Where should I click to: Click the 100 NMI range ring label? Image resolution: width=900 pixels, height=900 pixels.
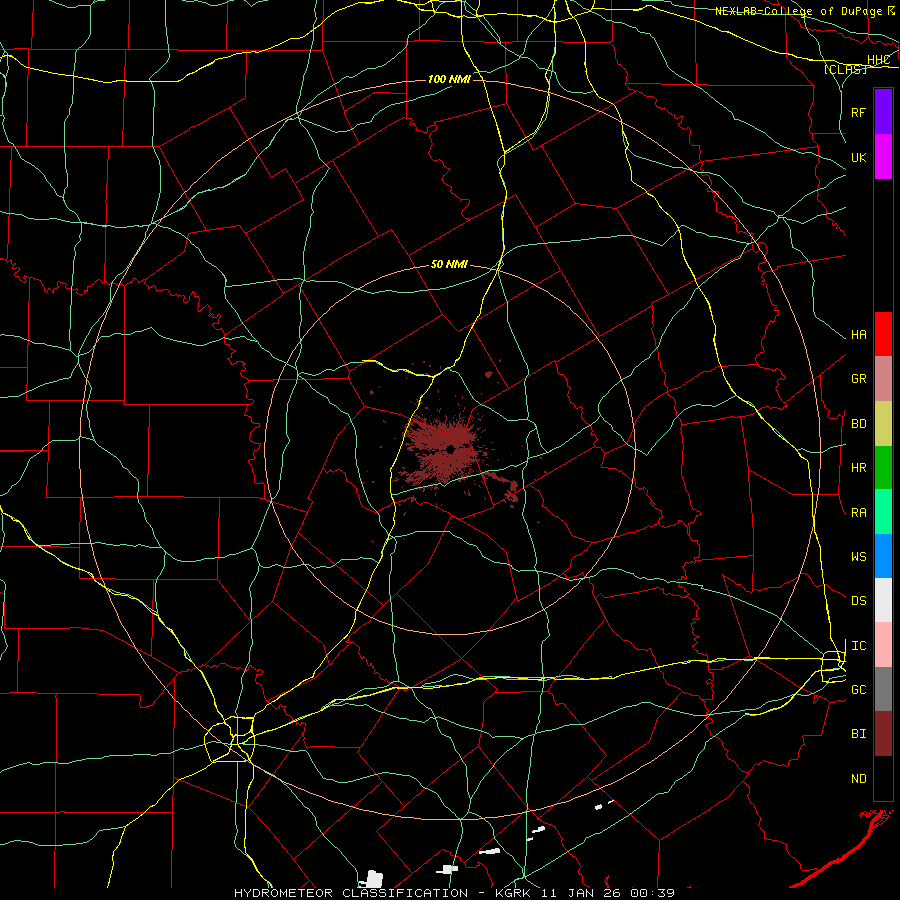click(x=449, y=79)
